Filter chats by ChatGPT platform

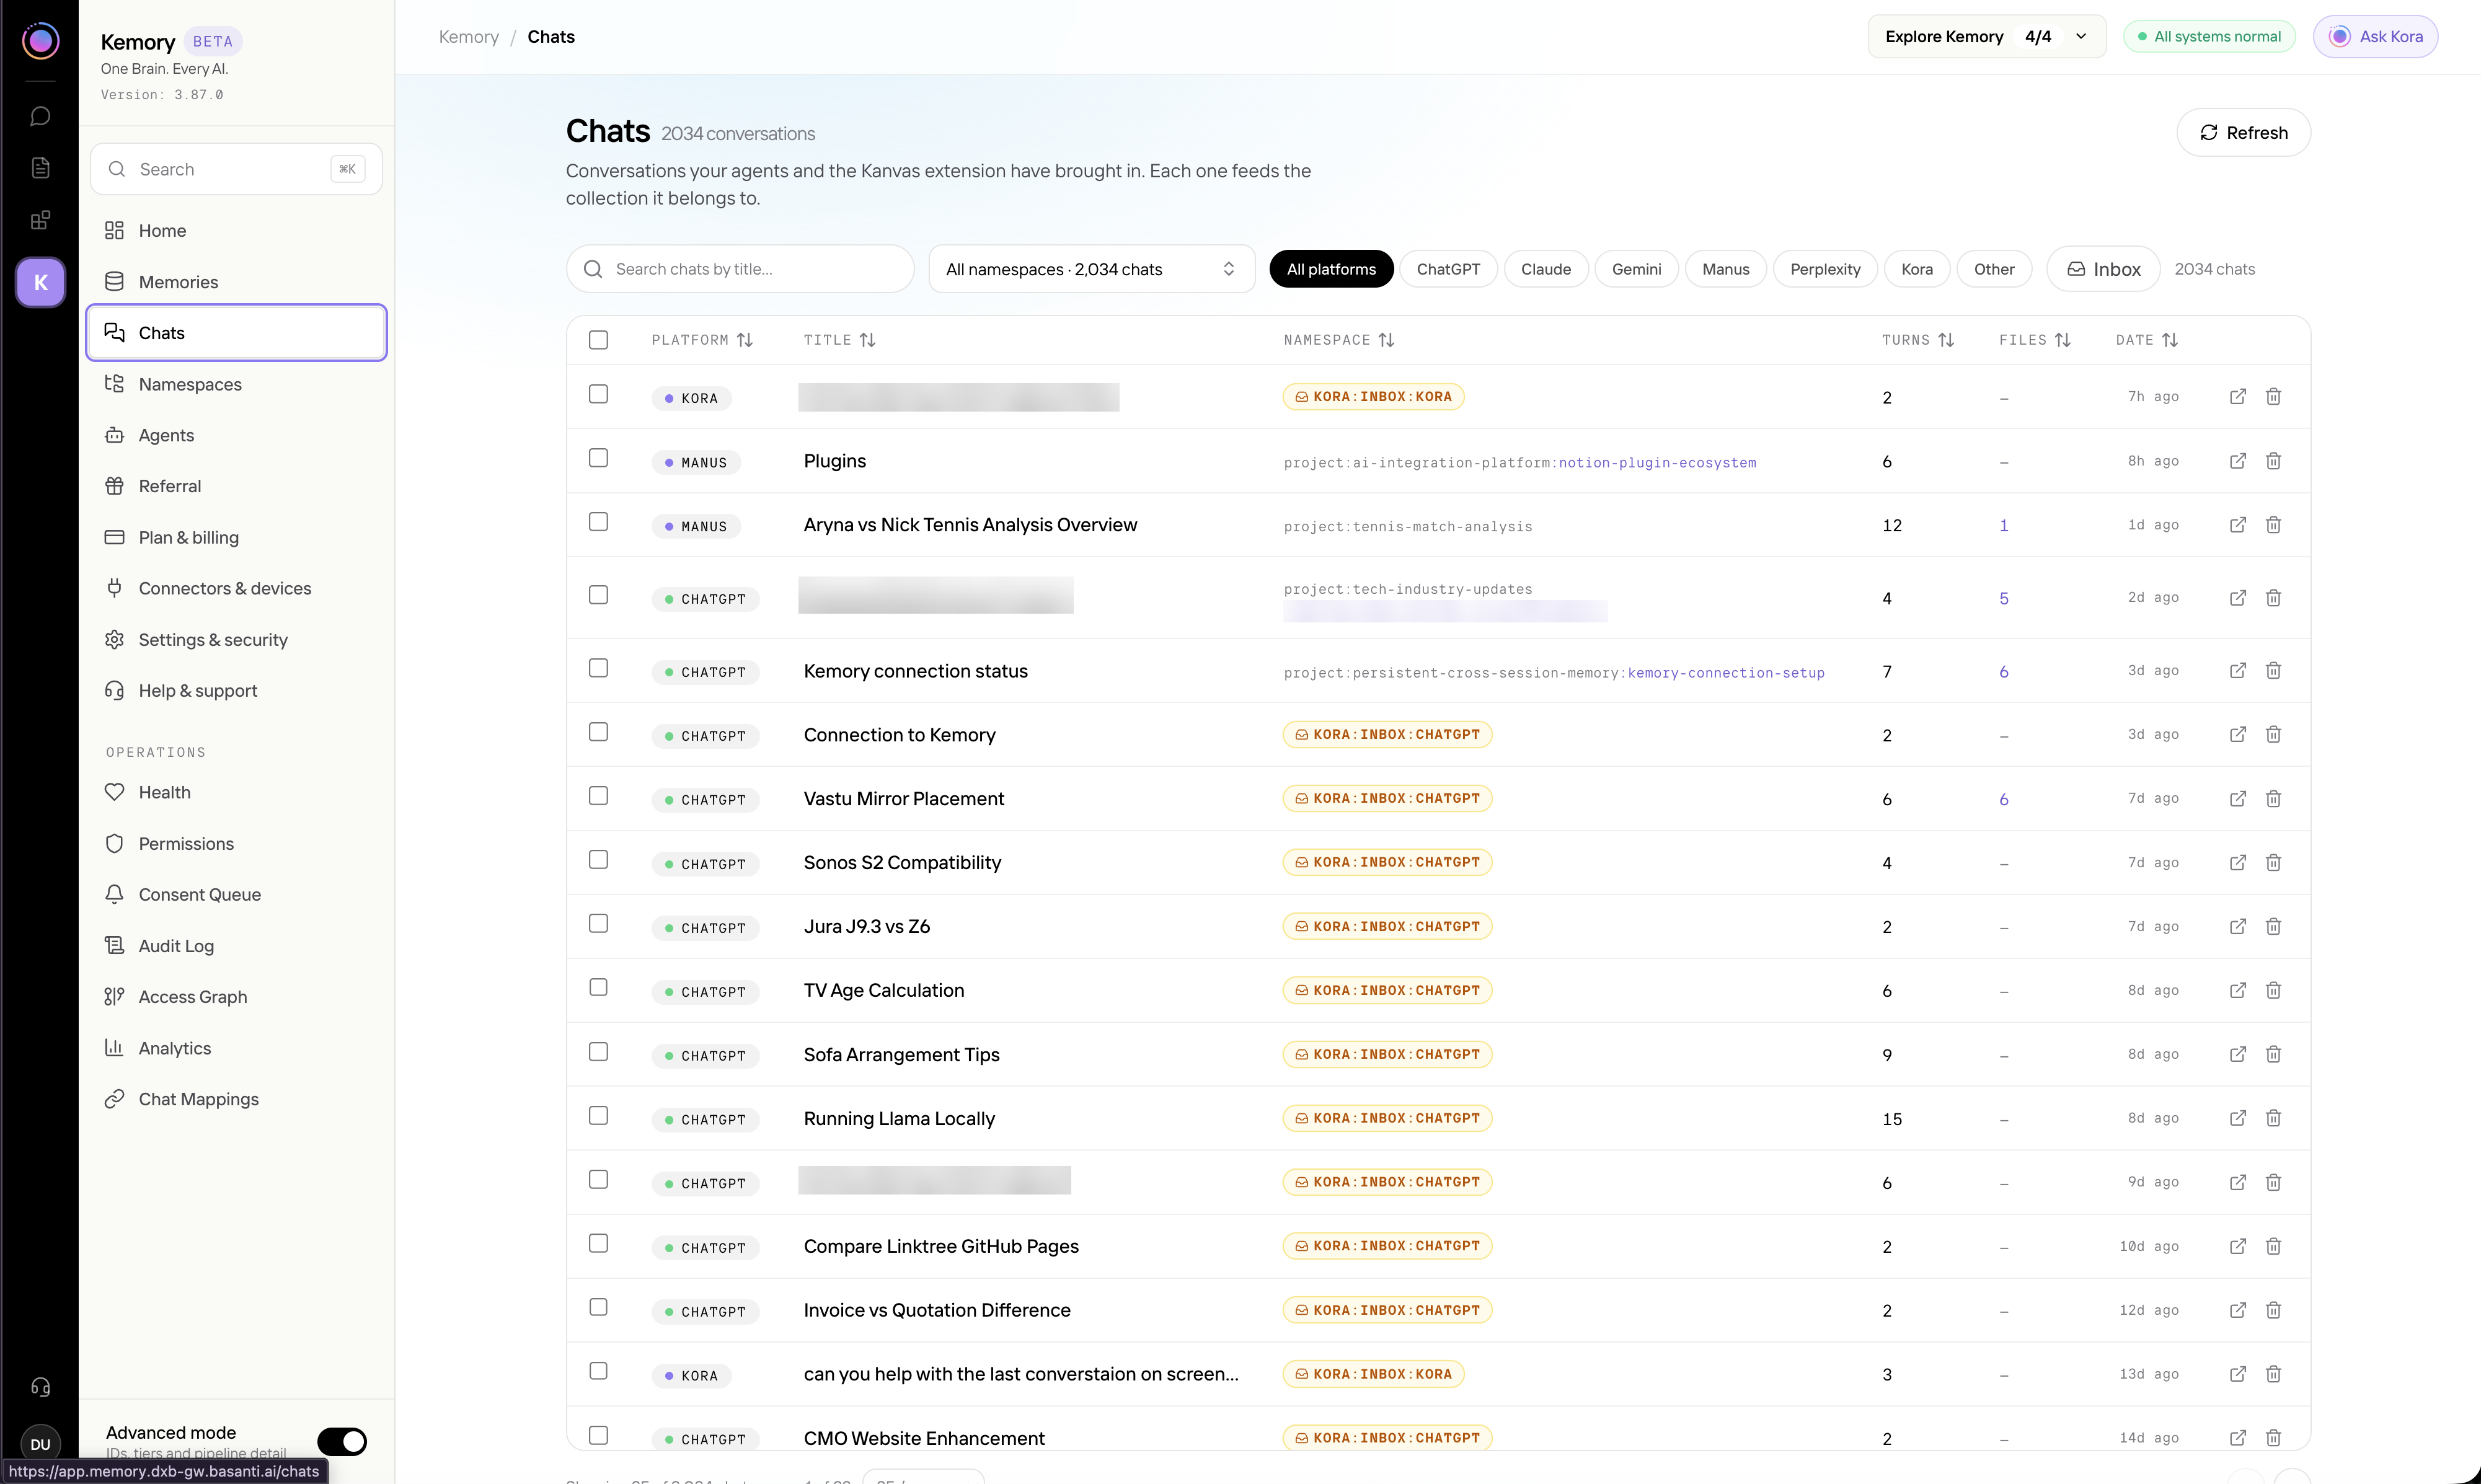click(1448, 269)
